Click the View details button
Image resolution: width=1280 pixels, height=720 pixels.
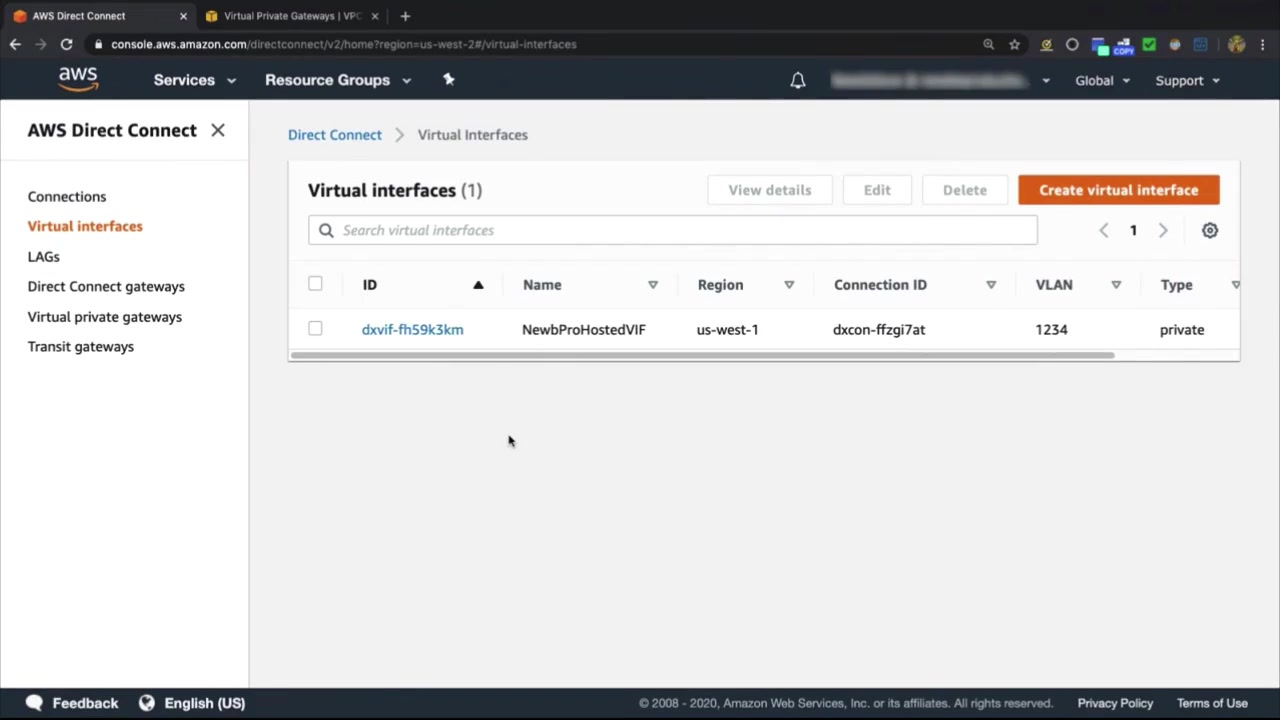pos(770,190)
